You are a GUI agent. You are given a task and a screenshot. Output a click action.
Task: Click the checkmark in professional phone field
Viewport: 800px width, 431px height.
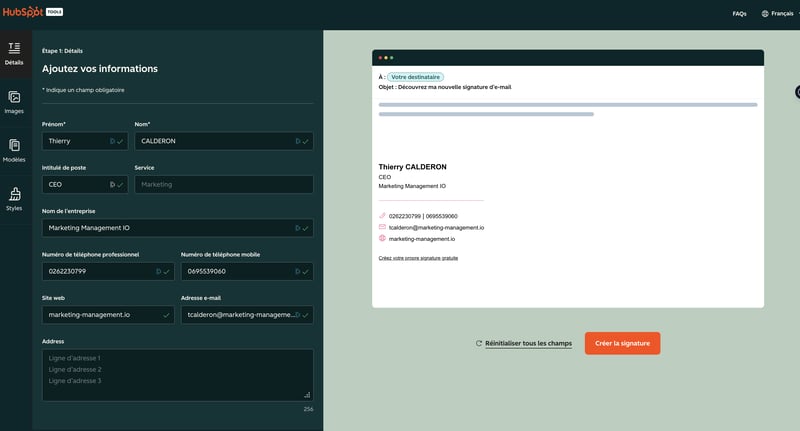(x=166, y=271)
